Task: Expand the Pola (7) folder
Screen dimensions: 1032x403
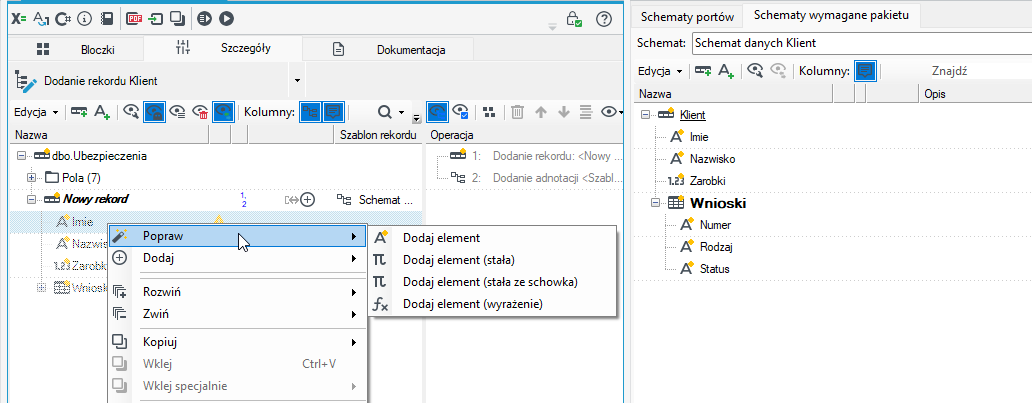Action: [x=31, y=178]
